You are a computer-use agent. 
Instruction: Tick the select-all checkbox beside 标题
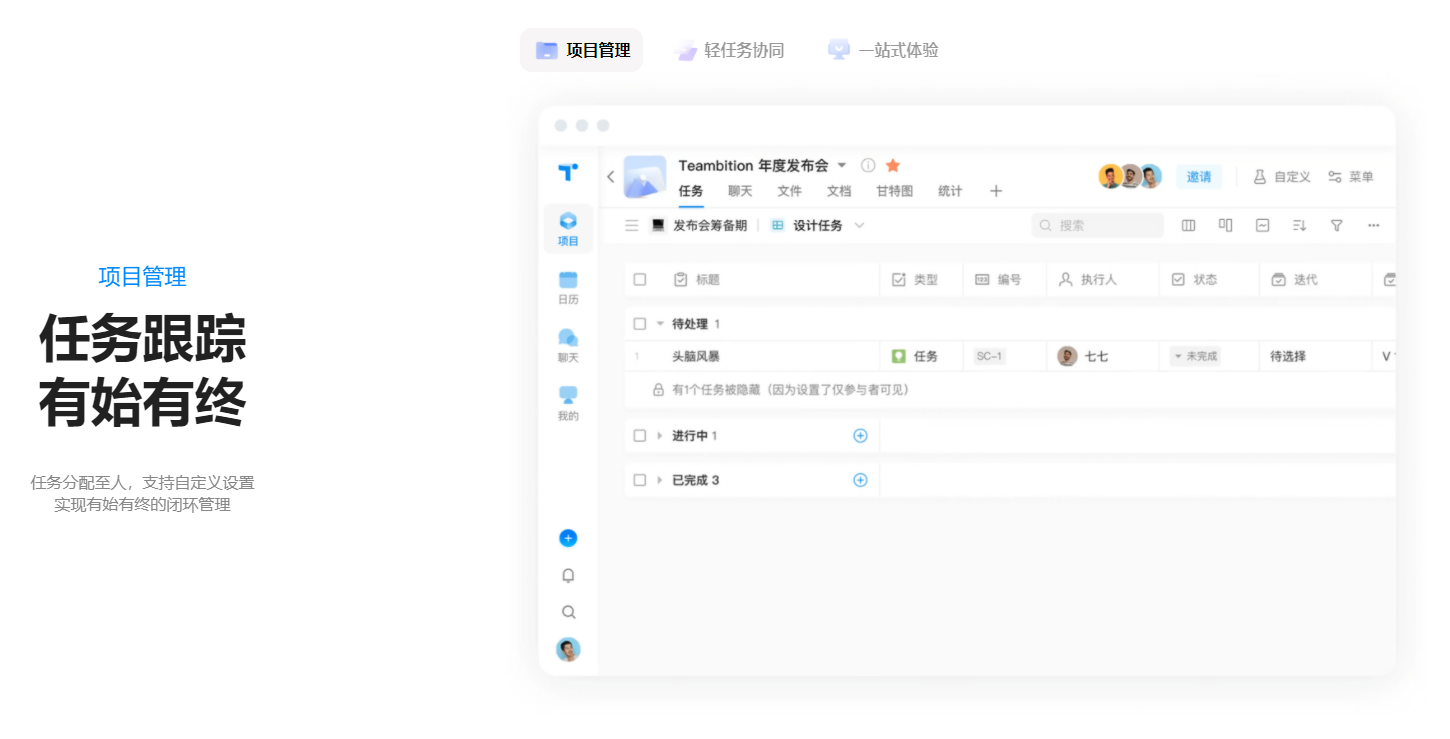640,280
